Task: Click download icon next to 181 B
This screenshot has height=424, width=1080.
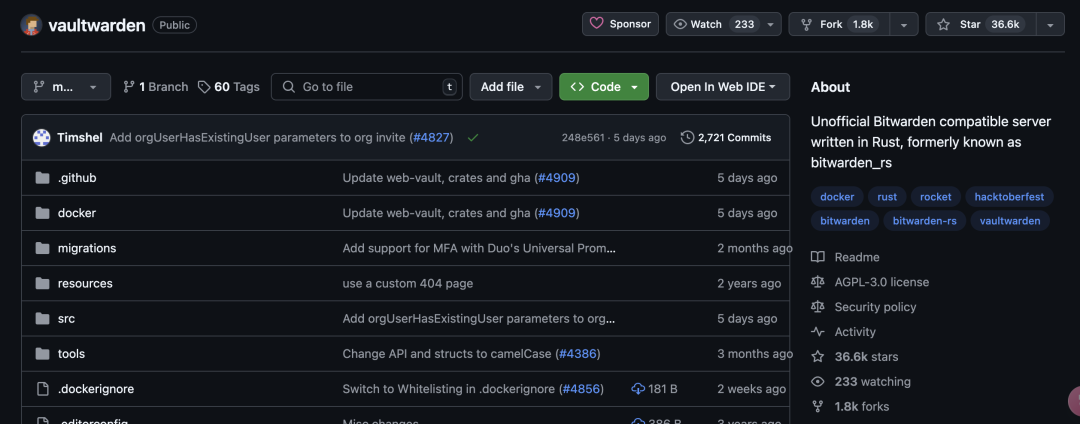Action: [638, 389]
